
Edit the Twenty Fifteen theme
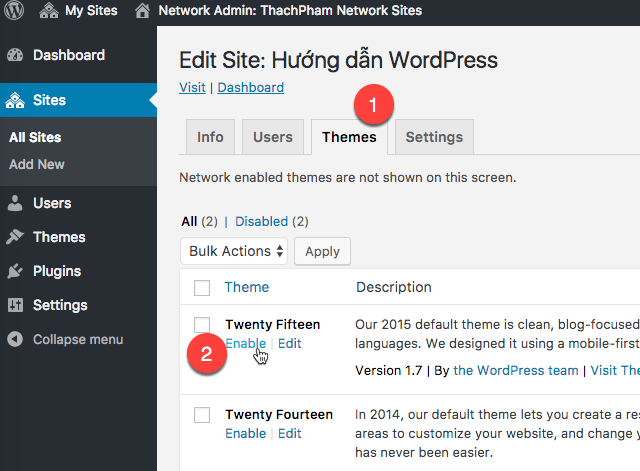289,343
